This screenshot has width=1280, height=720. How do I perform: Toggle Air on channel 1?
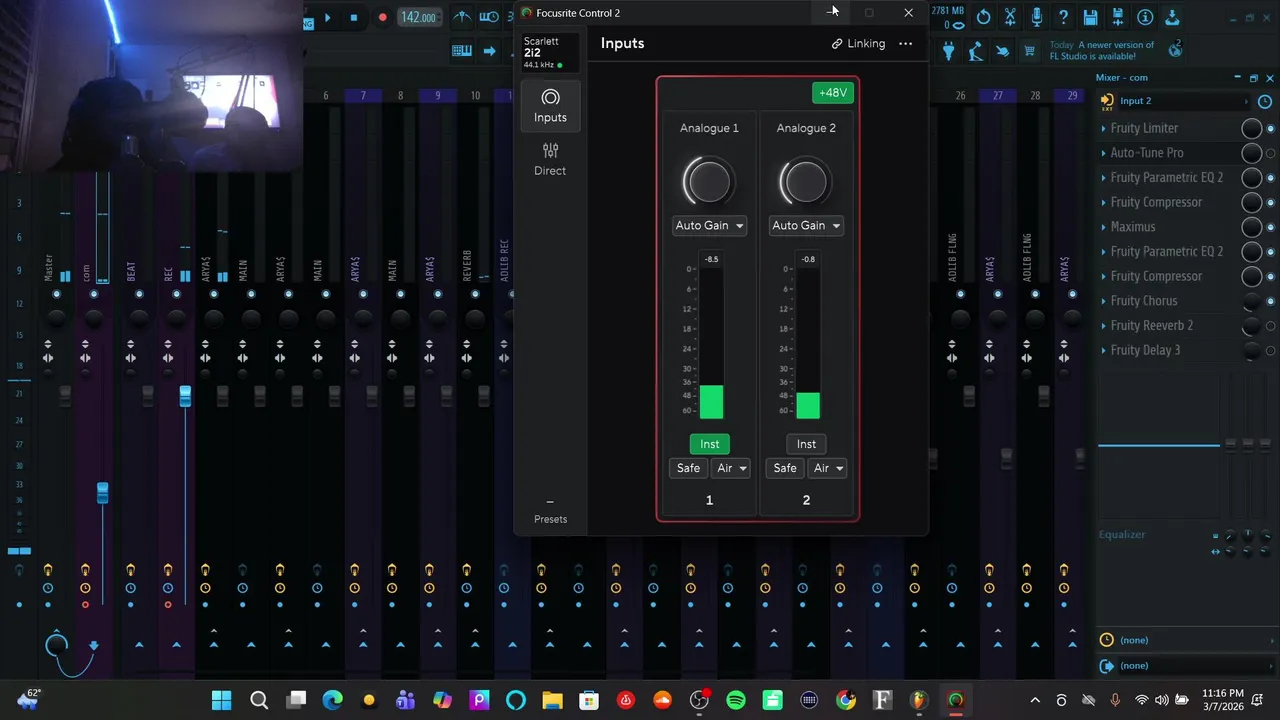(724, 468)
